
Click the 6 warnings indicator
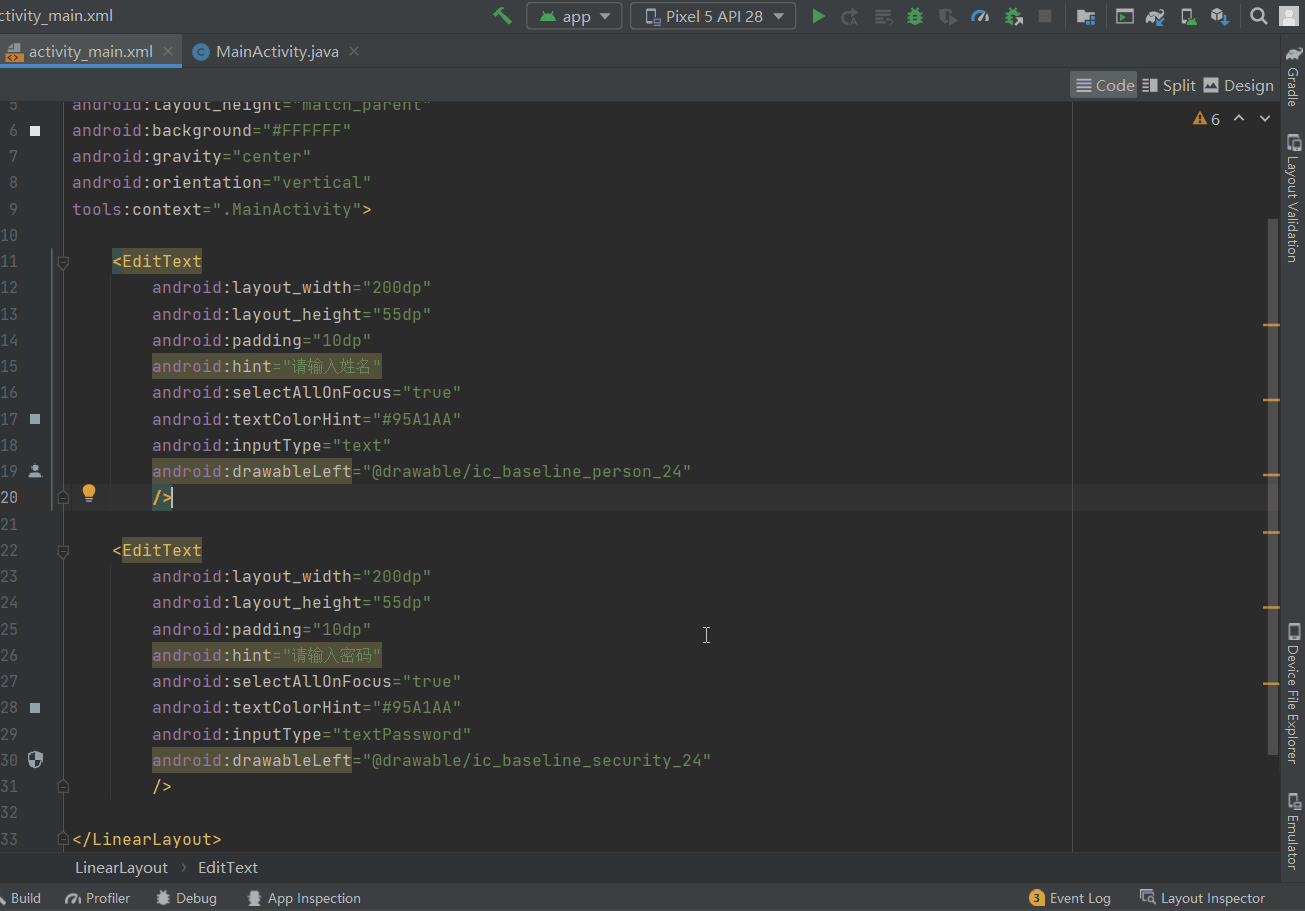[x=1206, y=118]
